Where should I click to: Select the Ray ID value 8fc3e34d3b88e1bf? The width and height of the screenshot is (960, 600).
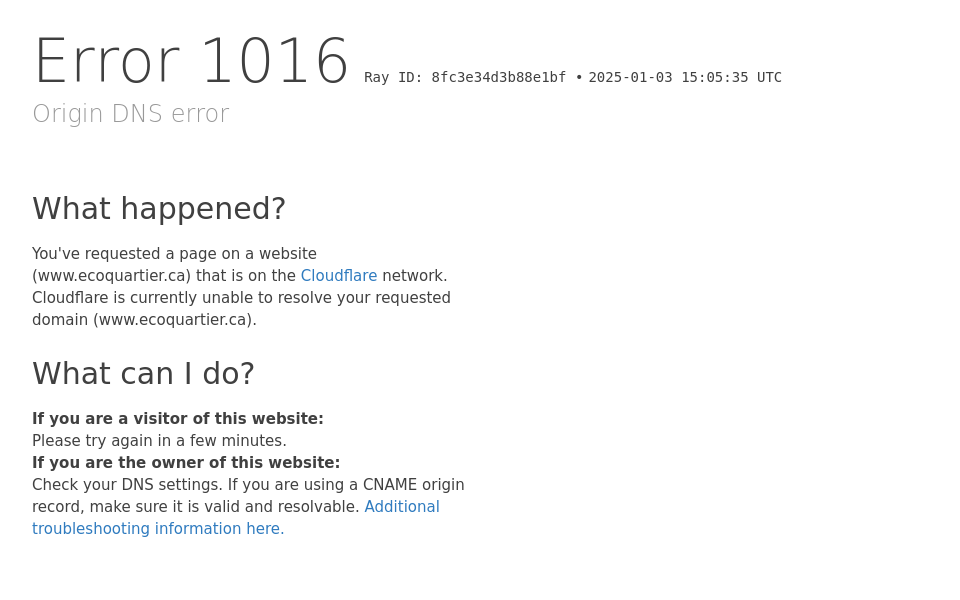coord(498,78)
